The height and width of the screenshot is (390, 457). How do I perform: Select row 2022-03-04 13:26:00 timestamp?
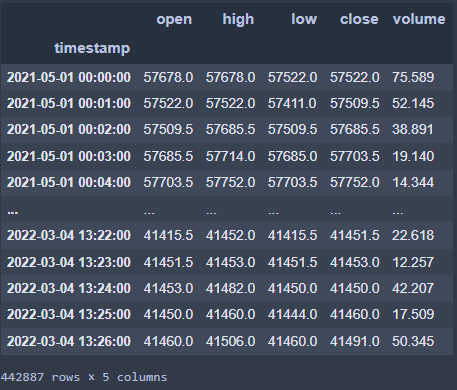[x=69, y=341]
